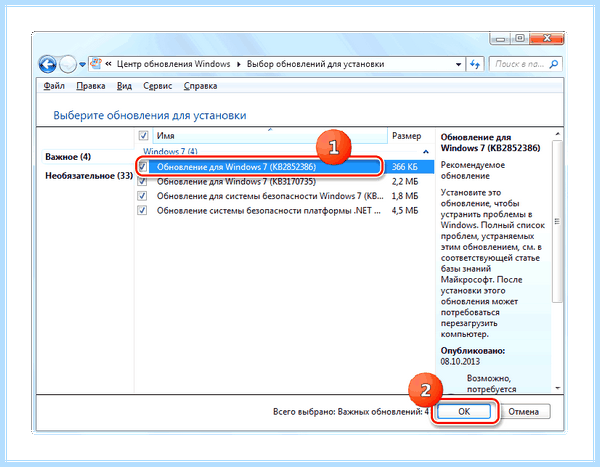The width and height of the screenshot is (600, 467).
Task: Click the 'Выбор обновлений для установки' breadcrumb
Action: pos(315,64)
